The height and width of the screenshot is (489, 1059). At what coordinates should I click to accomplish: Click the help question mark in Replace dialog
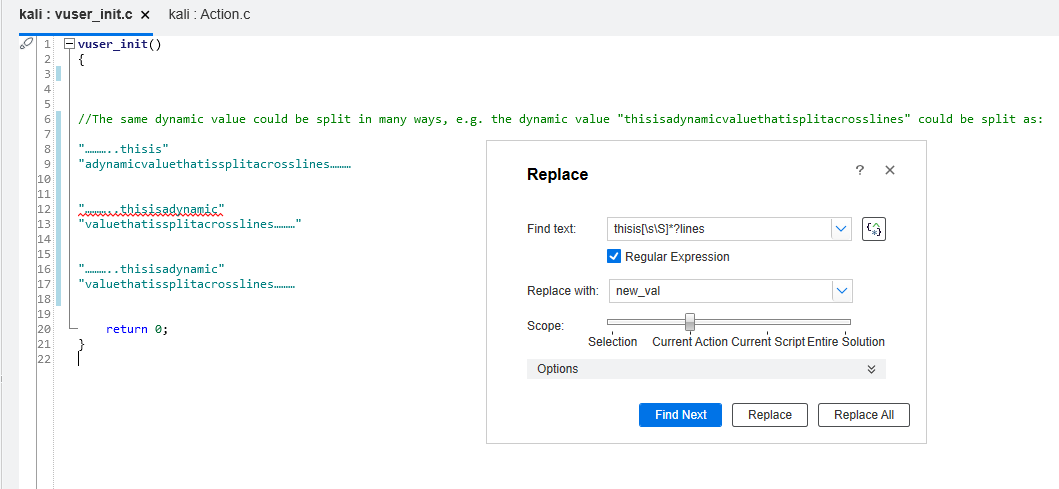coord(860,170)
